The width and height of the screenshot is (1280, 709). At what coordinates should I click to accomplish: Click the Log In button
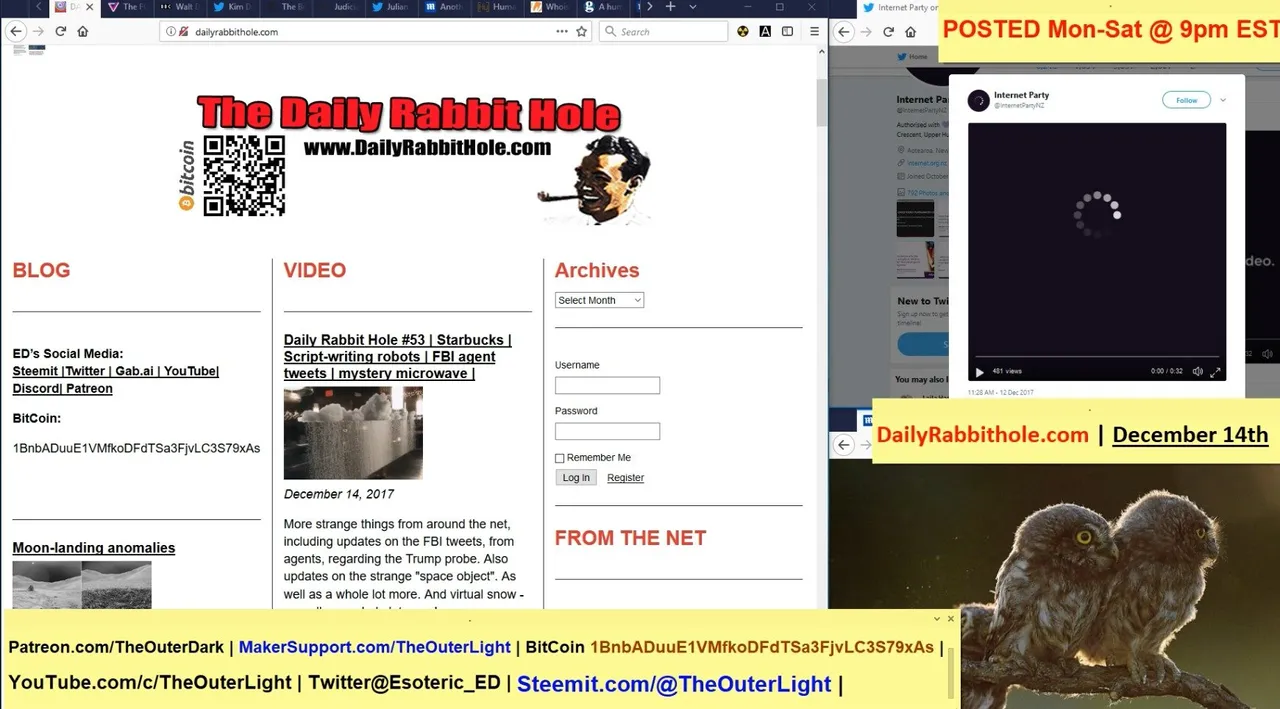576,478
